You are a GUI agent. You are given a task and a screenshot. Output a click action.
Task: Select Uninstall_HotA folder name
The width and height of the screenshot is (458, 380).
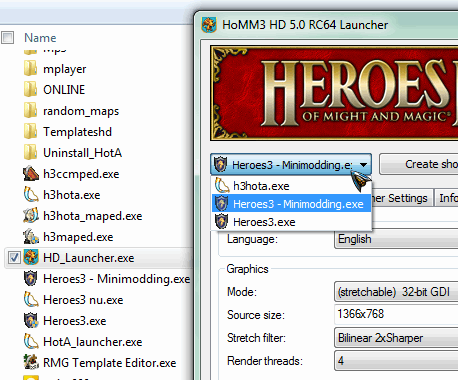pyautogui.click(x=82, y=153)
